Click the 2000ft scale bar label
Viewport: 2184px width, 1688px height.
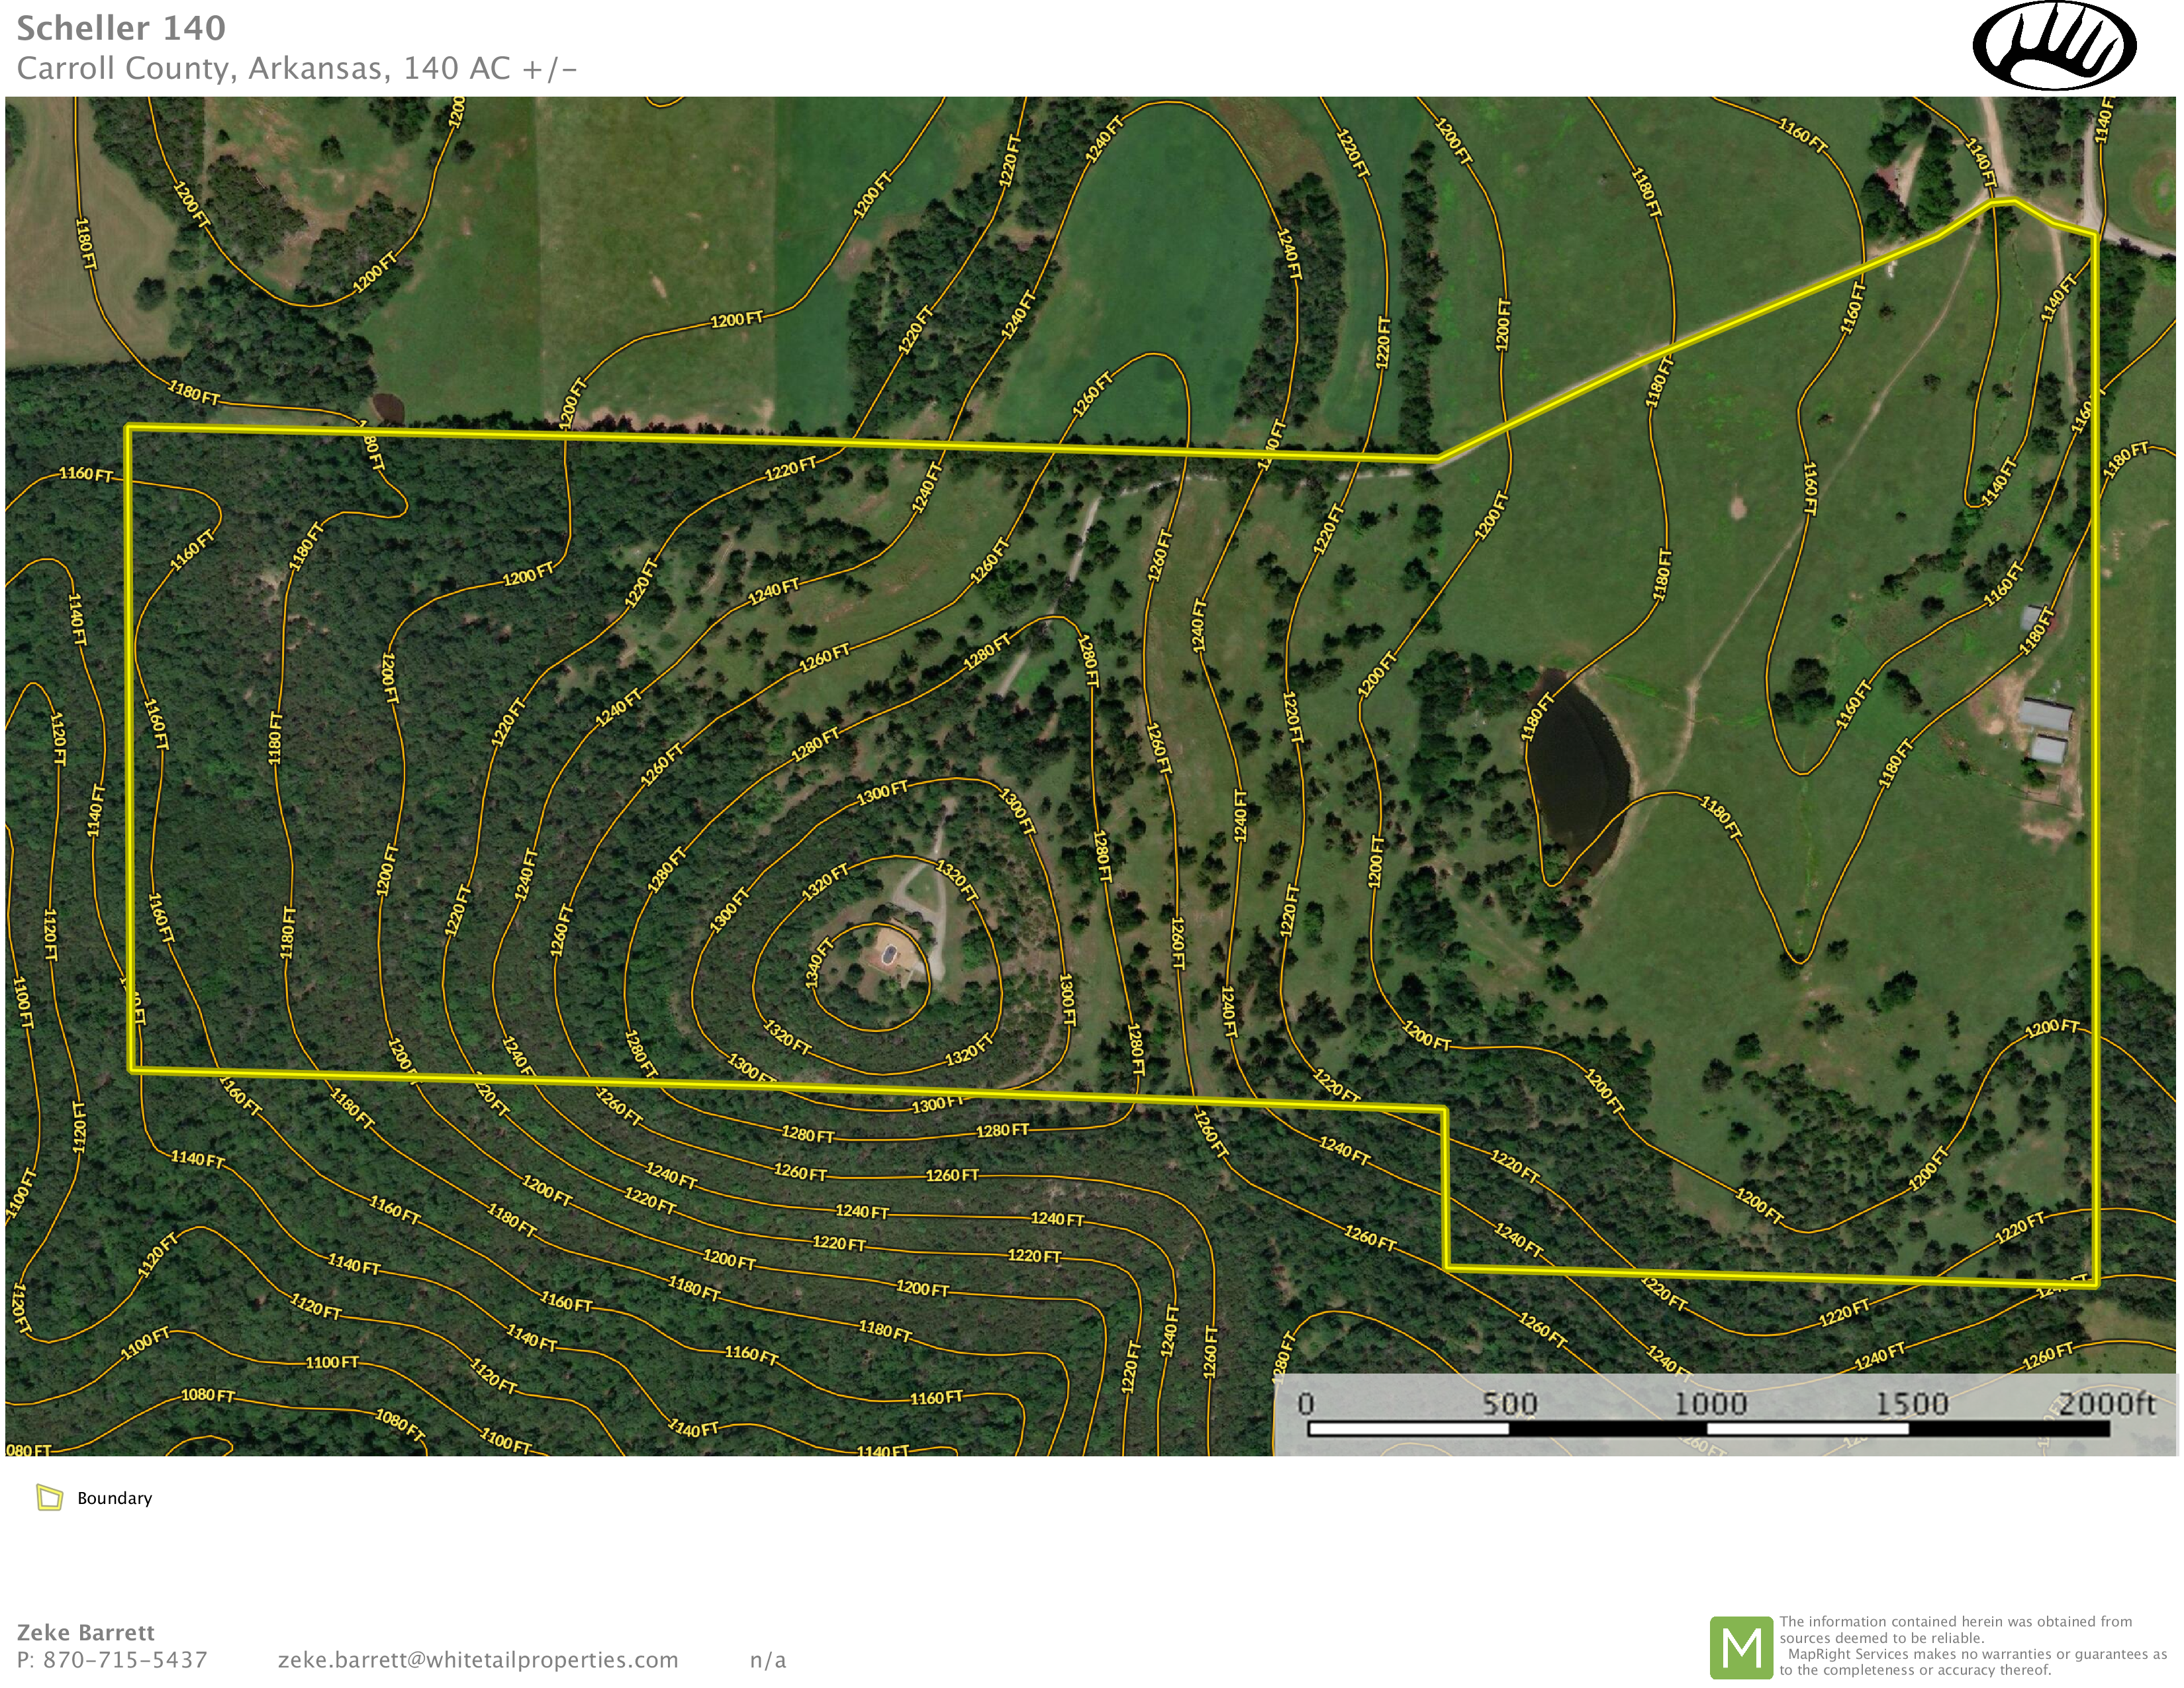[2106, 1404]
